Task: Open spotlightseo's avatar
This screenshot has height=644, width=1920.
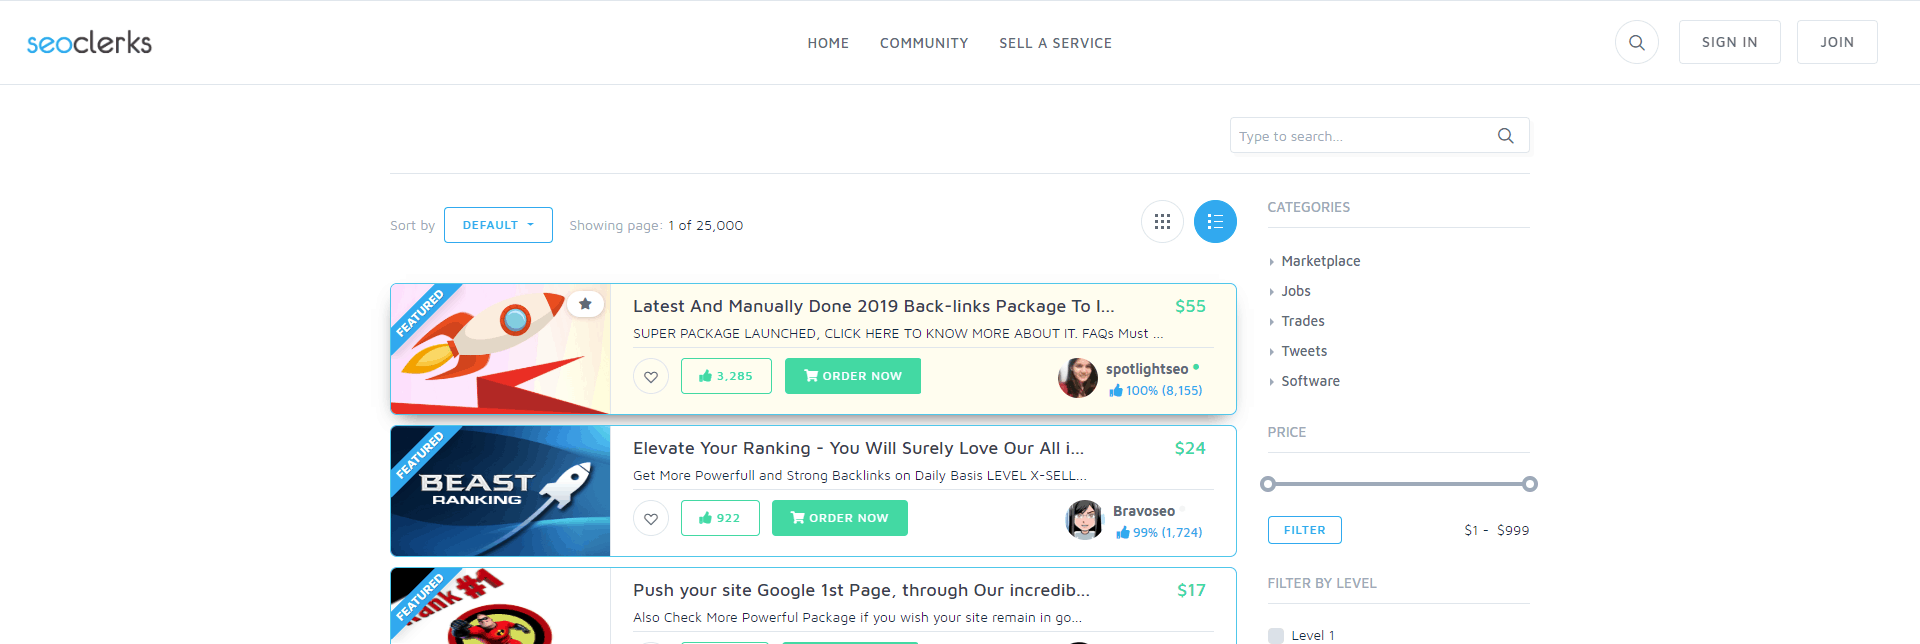Action: [x=1078, y=378]
